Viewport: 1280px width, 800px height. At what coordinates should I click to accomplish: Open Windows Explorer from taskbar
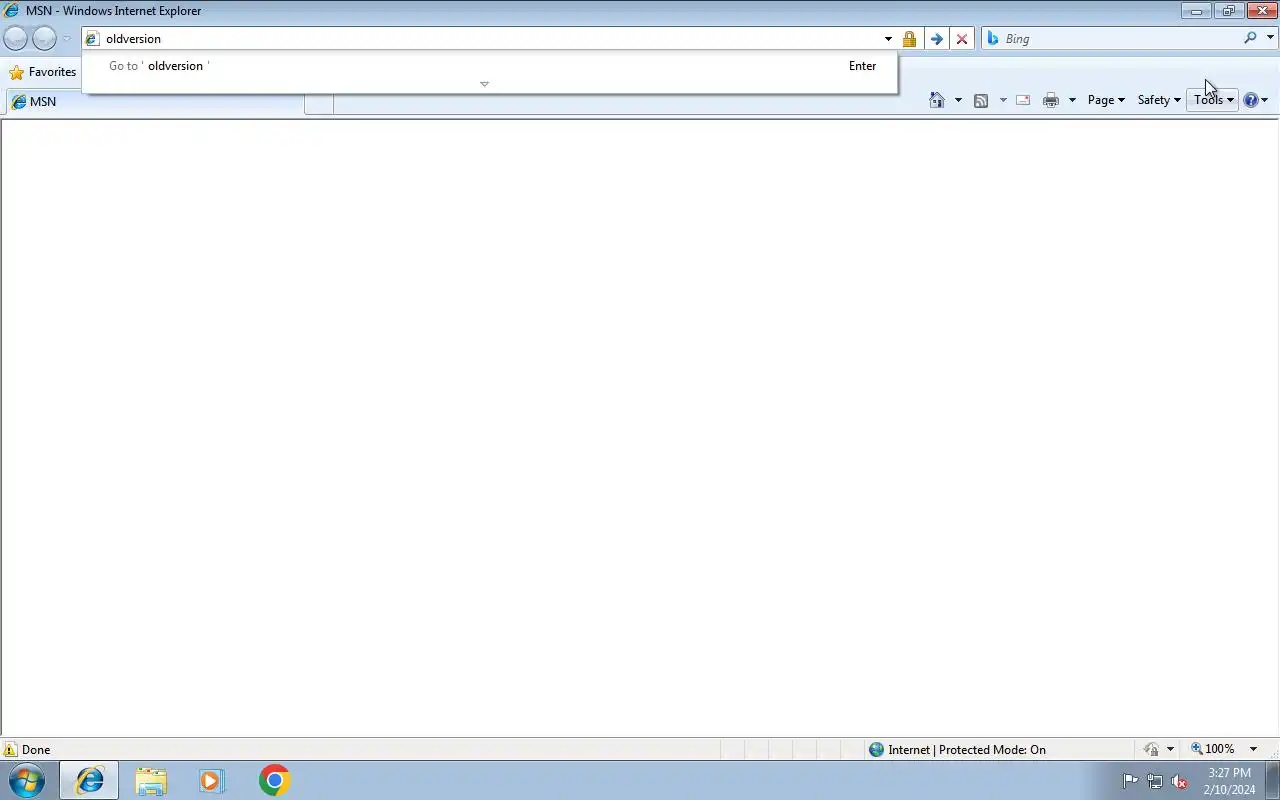(x=151, y=780)
